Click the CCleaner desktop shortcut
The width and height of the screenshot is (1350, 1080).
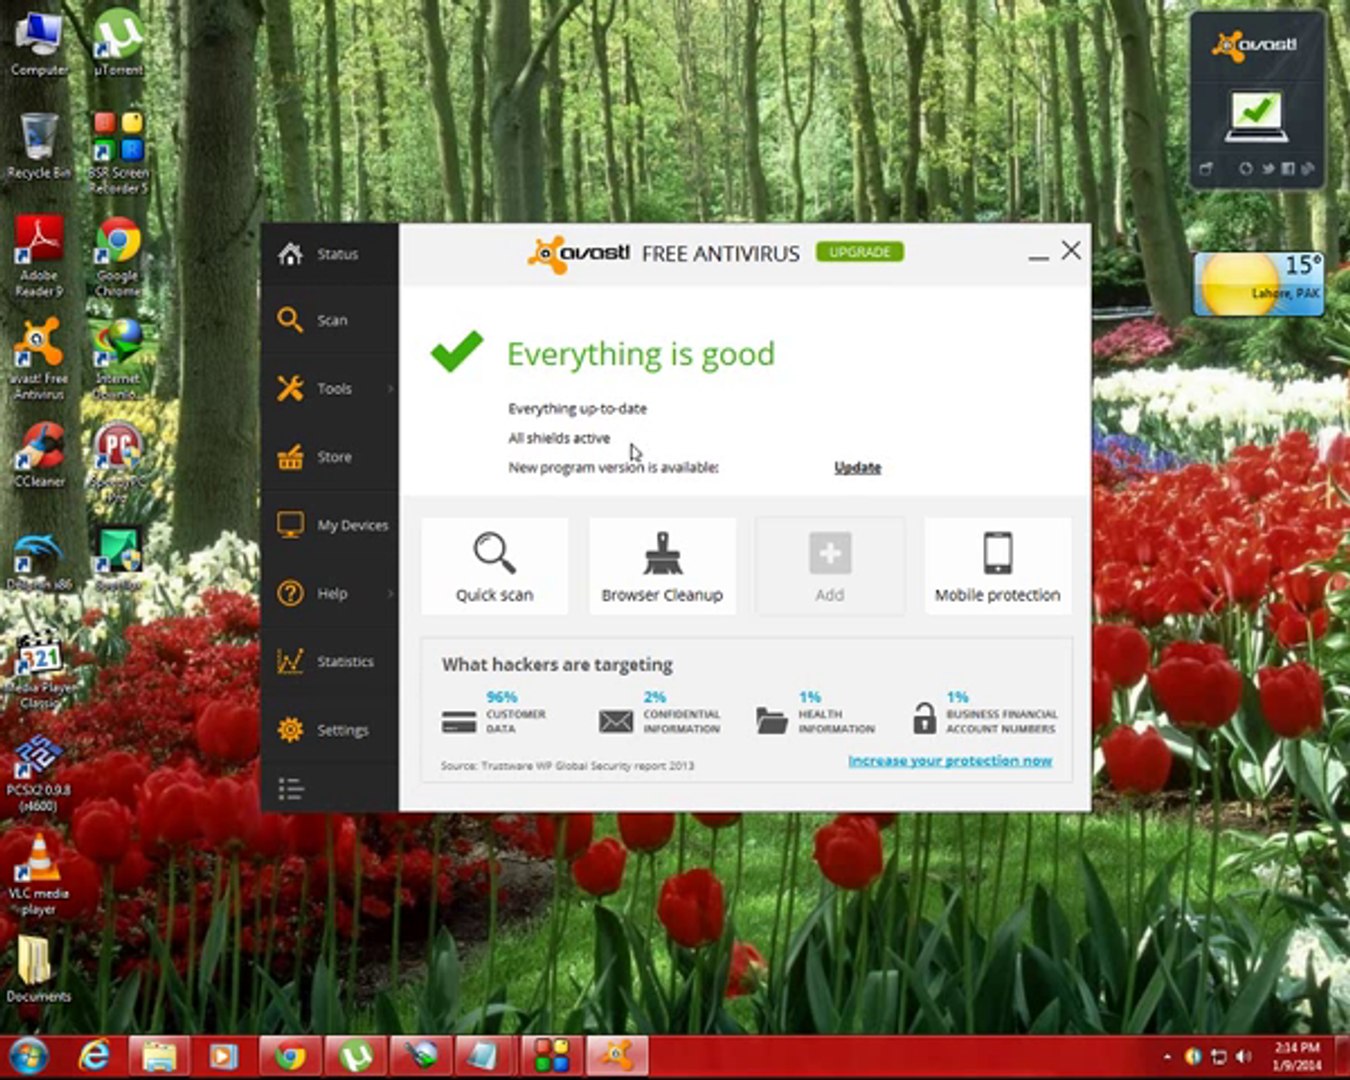point(39,455)
